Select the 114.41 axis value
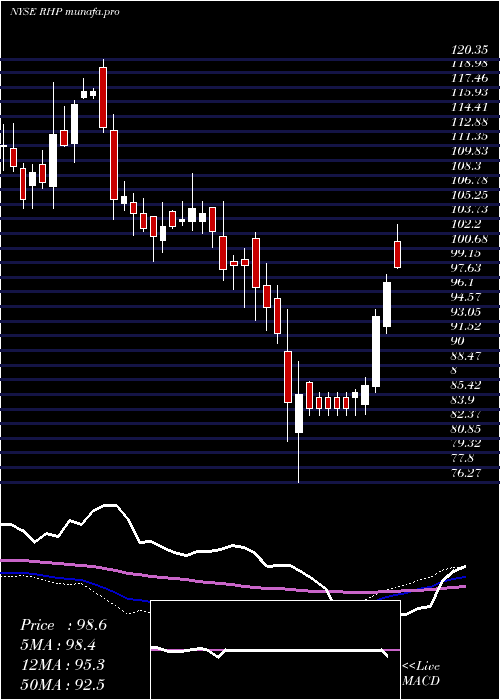 470,108
